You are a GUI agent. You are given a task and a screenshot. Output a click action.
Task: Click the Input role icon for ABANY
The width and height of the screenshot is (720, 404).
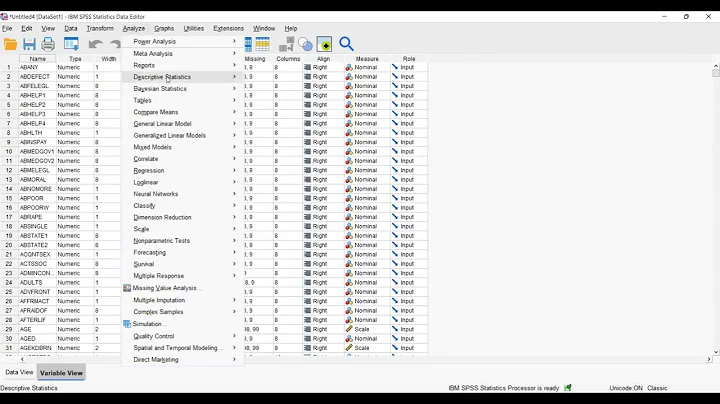[394, 67]
